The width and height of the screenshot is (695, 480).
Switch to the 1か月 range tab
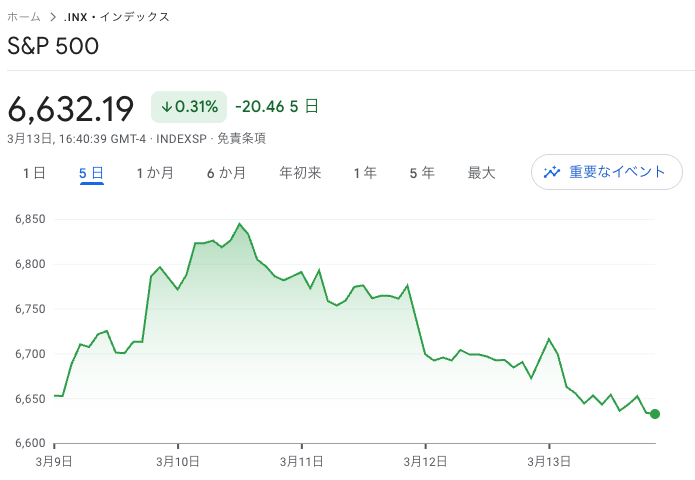point(155,173)
